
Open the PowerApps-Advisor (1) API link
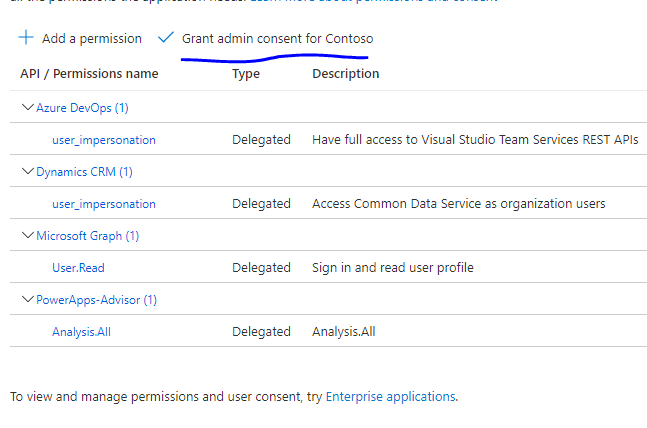pyautogui.click(x=97, y=300)
